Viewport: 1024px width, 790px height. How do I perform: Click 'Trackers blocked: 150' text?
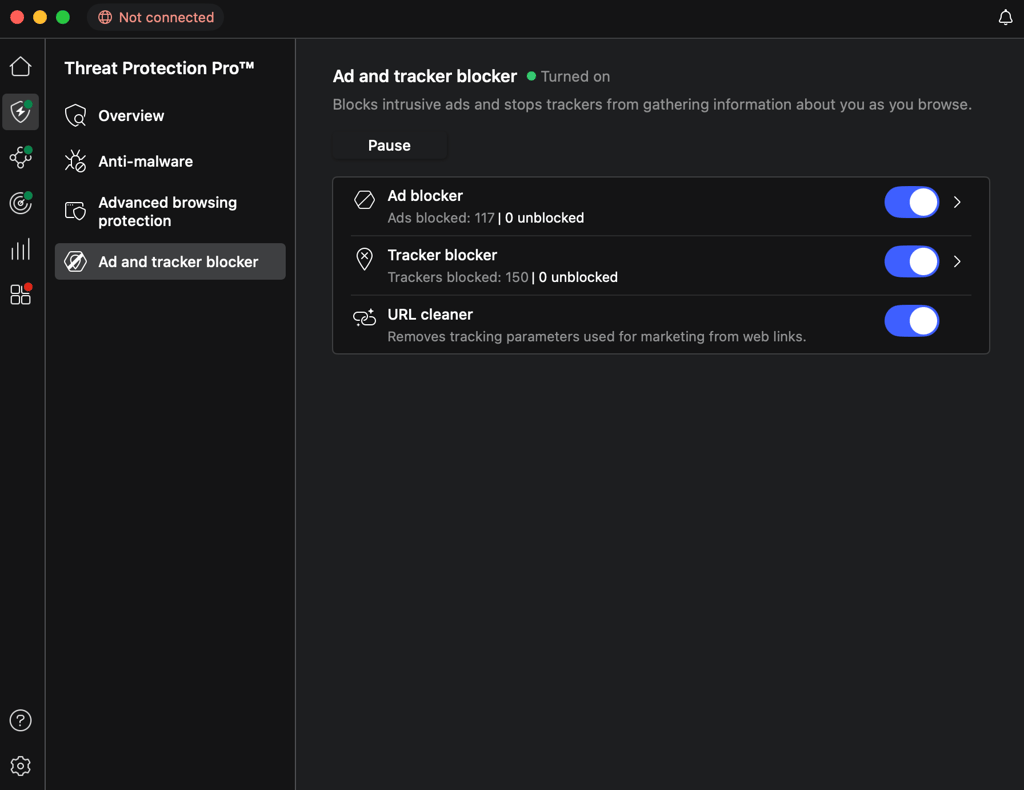458,277
